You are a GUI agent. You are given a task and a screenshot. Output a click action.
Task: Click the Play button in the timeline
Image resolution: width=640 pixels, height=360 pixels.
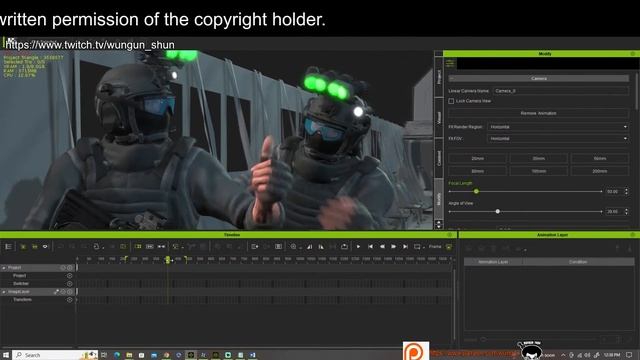click(x=358, y=247)
